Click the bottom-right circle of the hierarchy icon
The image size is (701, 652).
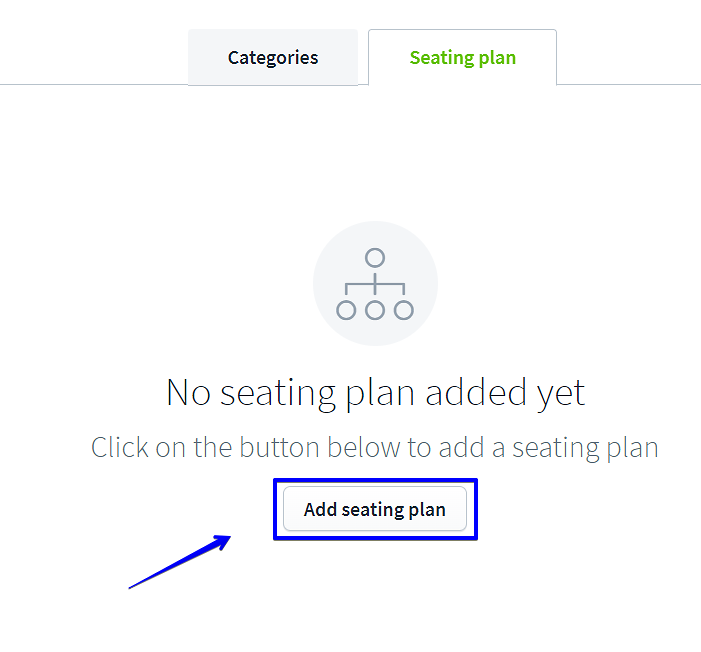[404, 310]
